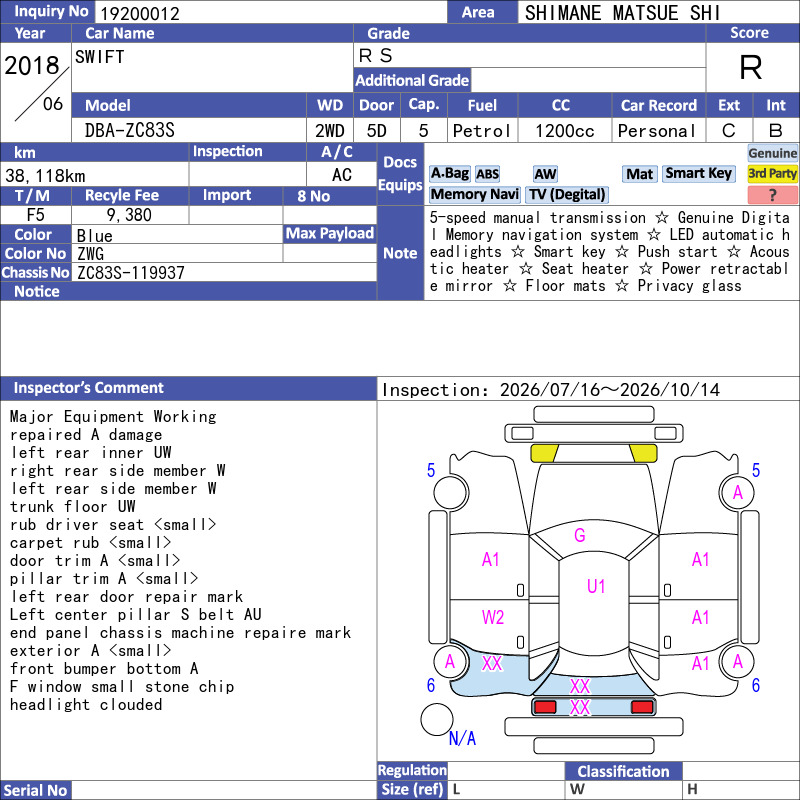Image resolution: width=800 pixels, height=800 pixels.
Task: Click the ABS equipment badge
Action: coord(487,174)
